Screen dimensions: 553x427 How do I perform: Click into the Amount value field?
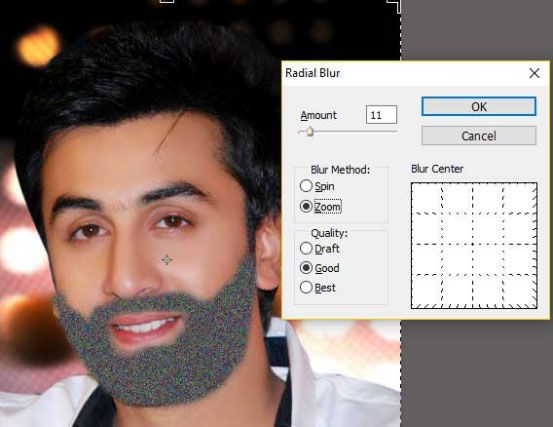coord(381,115)
